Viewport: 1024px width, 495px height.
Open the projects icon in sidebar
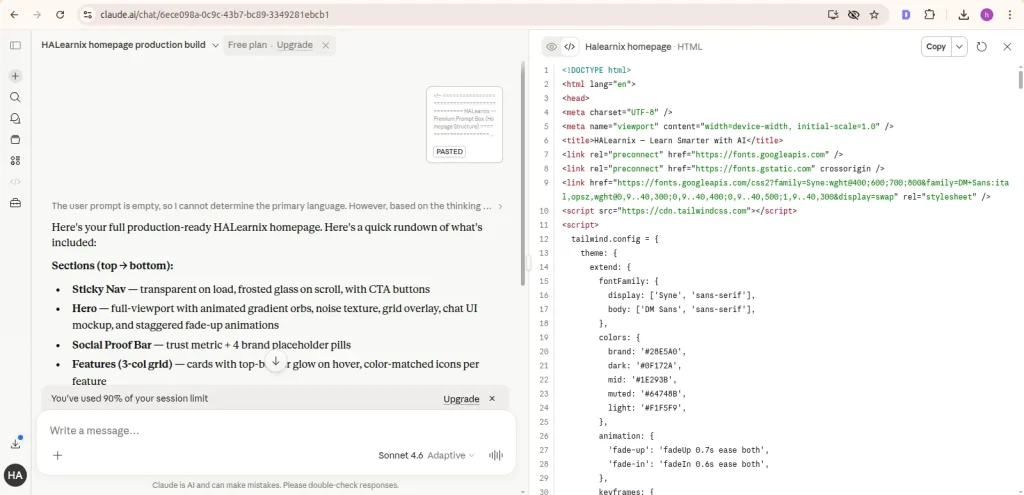(15, 139)
